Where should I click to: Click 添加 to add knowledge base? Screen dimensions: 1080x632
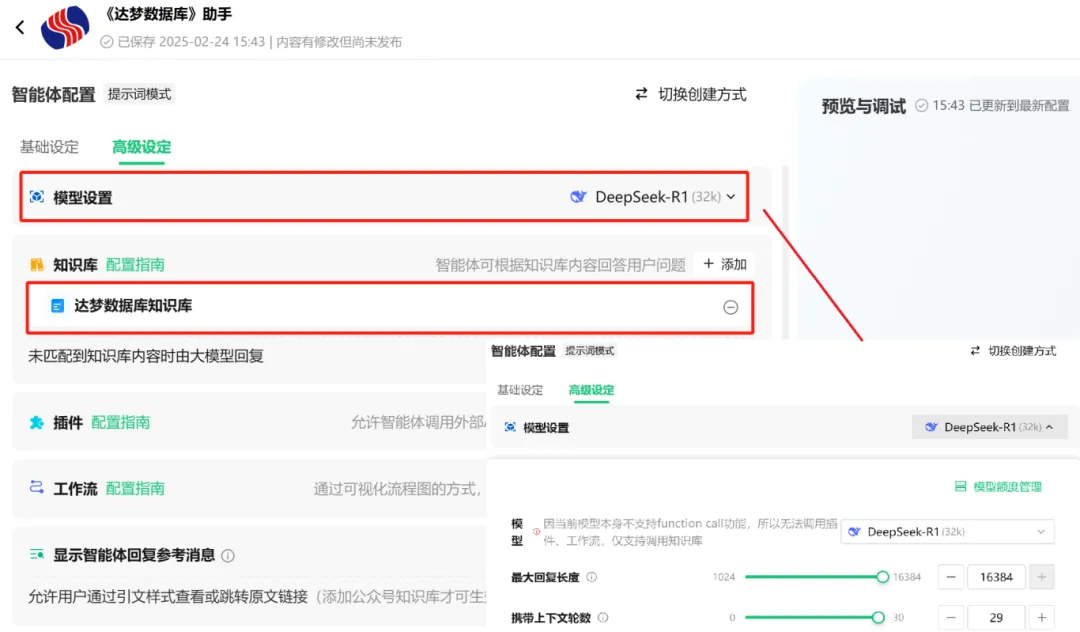pos(725,264)
